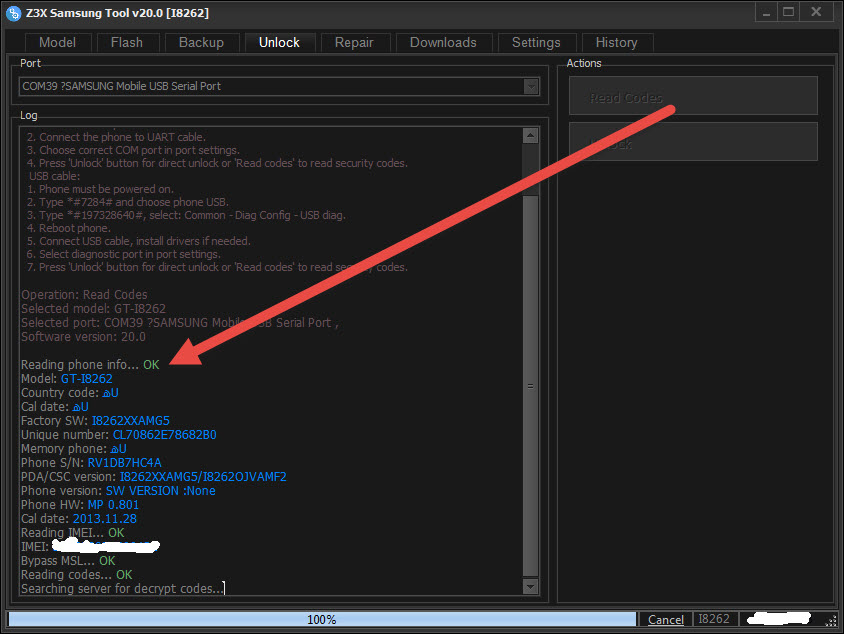844x634 pixels.
Task: Click the window resize grip icon
Action: 831,621
